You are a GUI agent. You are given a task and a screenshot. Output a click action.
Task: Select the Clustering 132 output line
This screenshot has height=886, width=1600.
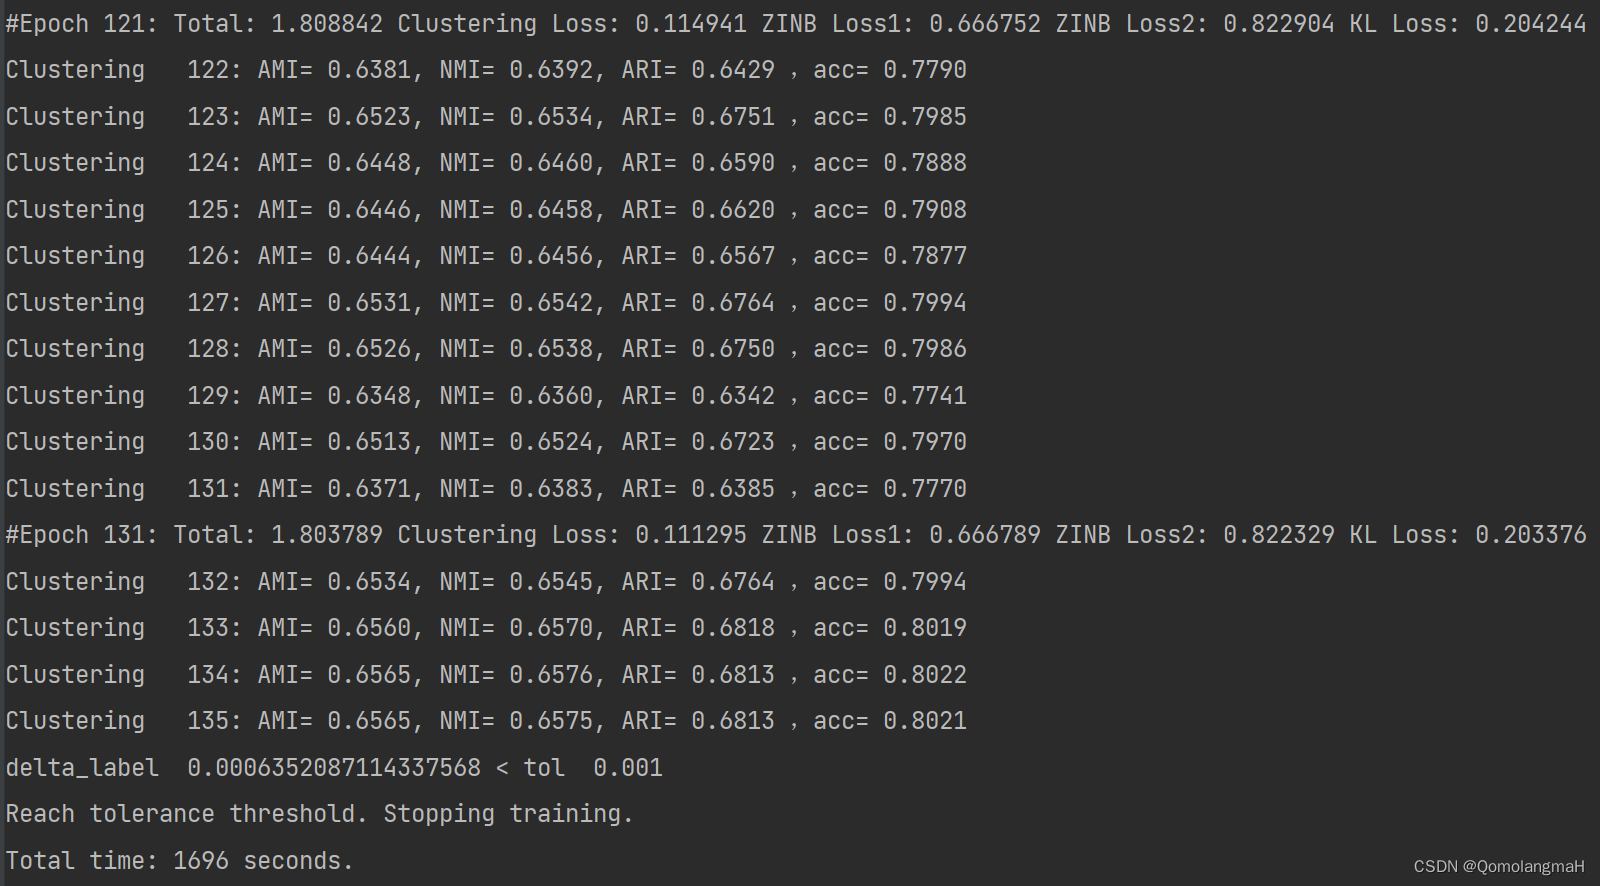coord(486,582)
